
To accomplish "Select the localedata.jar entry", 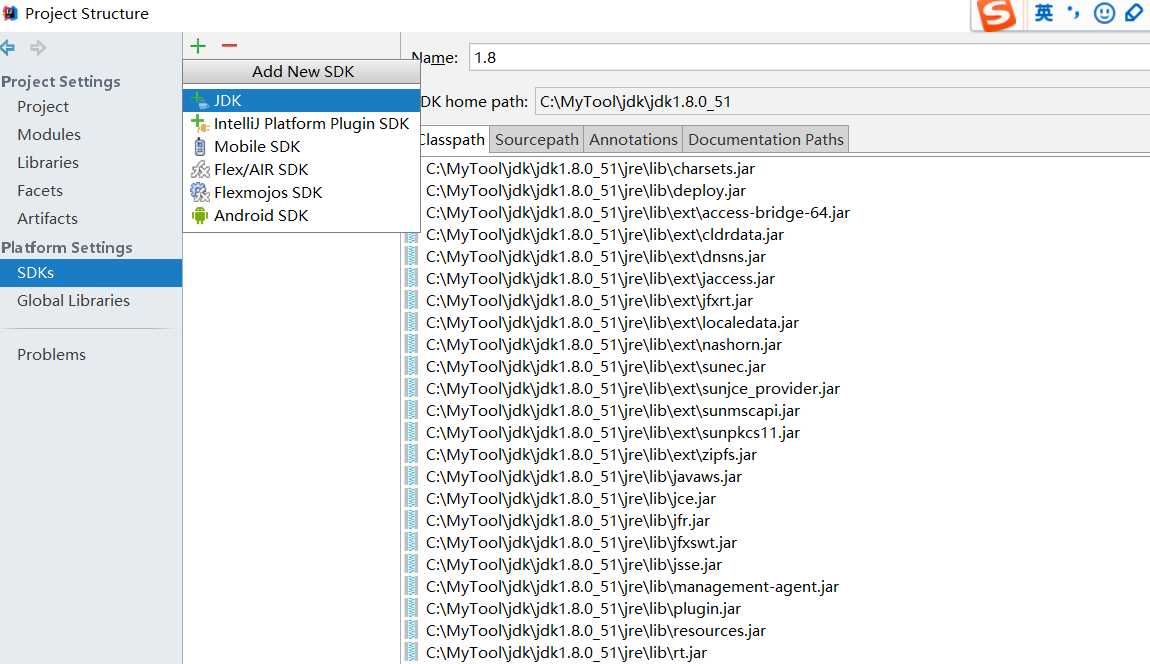I will 612,323.
